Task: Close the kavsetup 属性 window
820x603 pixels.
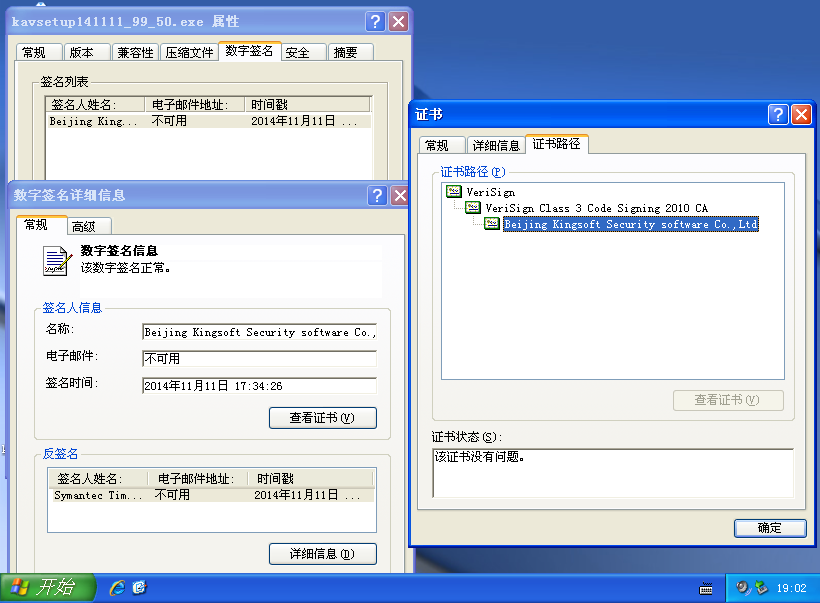Action: tap(398, 21)
